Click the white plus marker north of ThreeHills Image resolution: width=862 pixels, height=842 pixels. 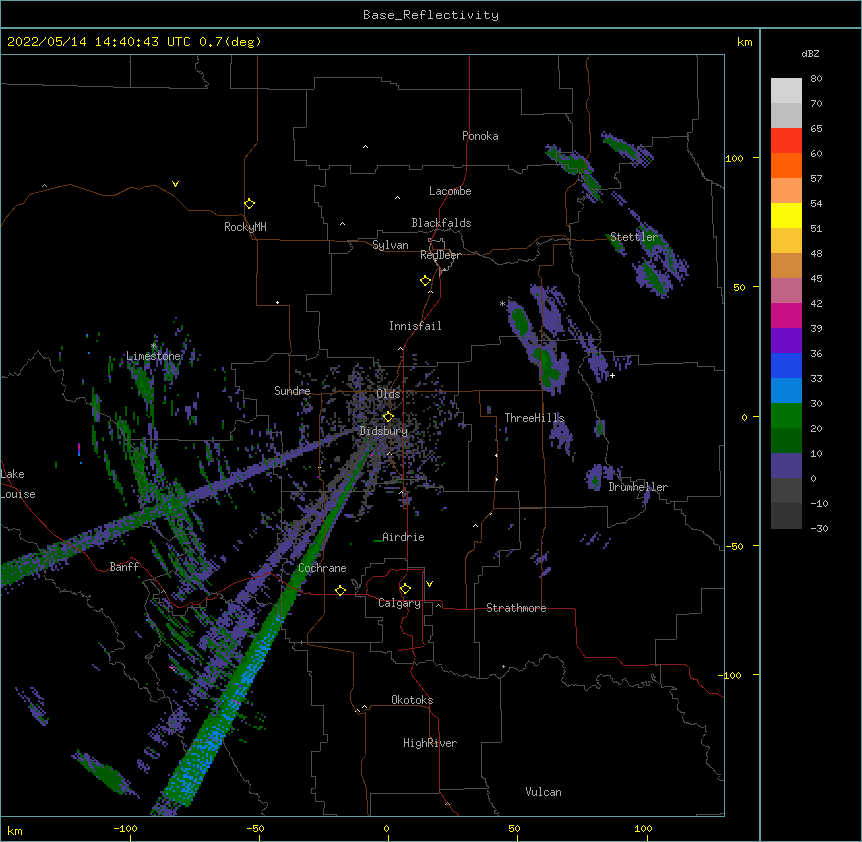612,375
